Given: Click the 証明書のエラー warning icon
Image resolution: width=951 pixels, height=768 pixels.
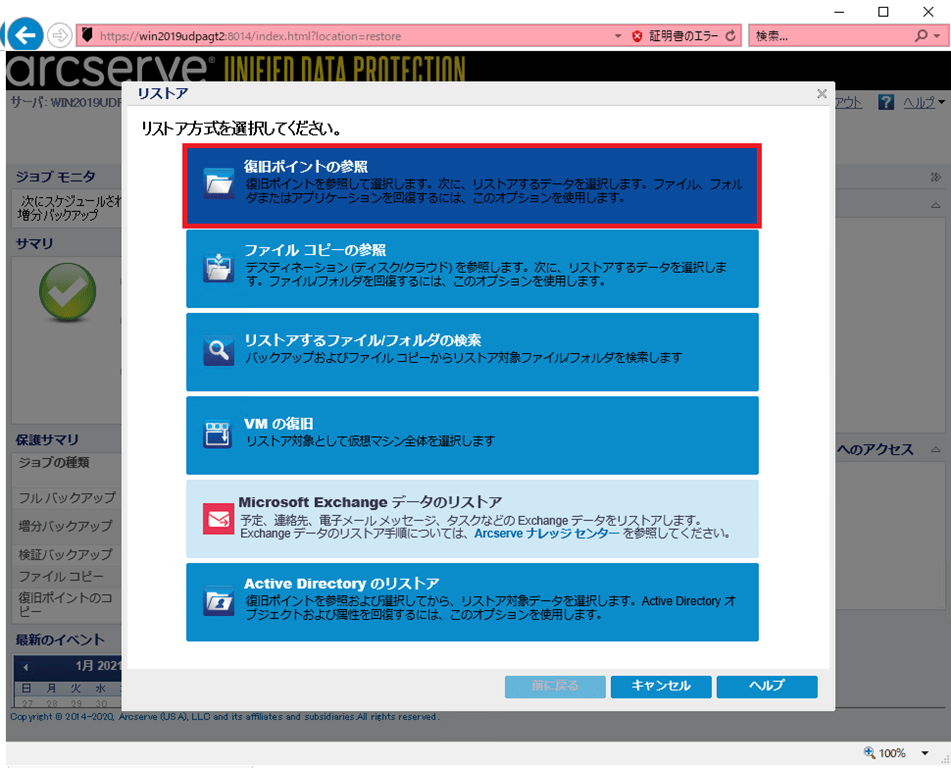Looking at the screenshot, I should pyautogui.click(x=637, y=36).
